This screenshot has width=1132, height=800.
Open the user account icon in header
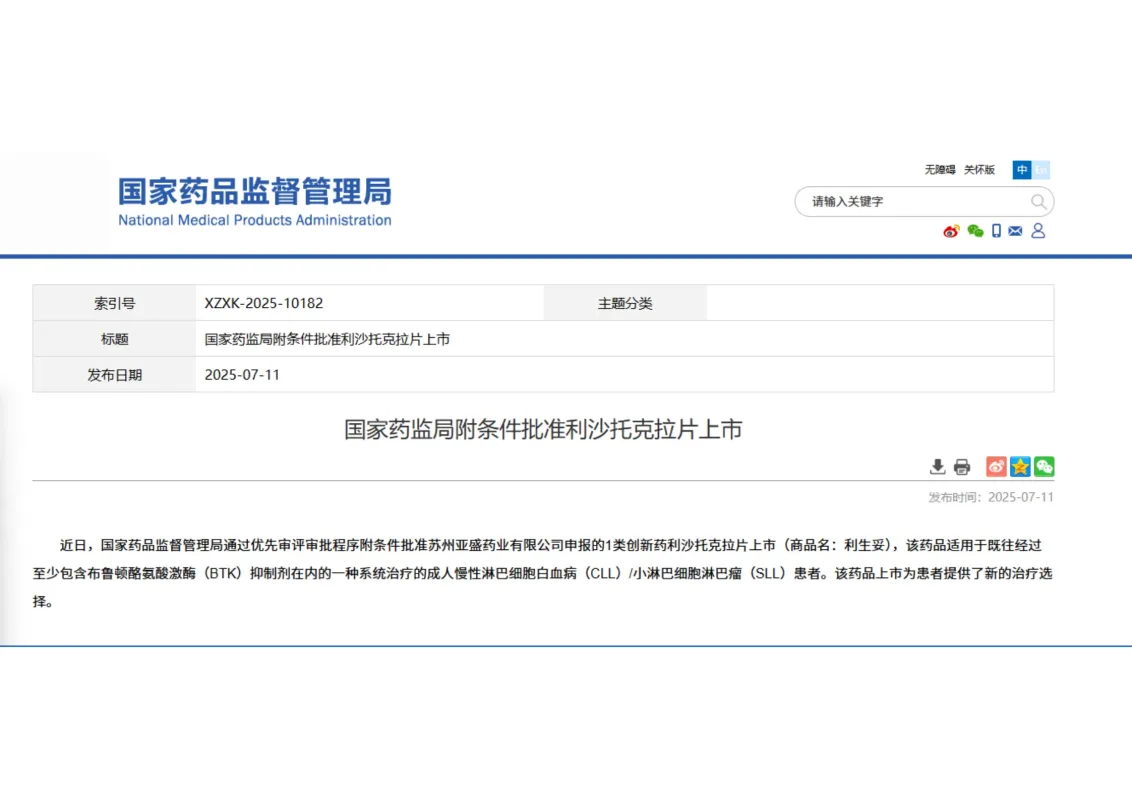pyautogui.click(x=1038, y=231)
